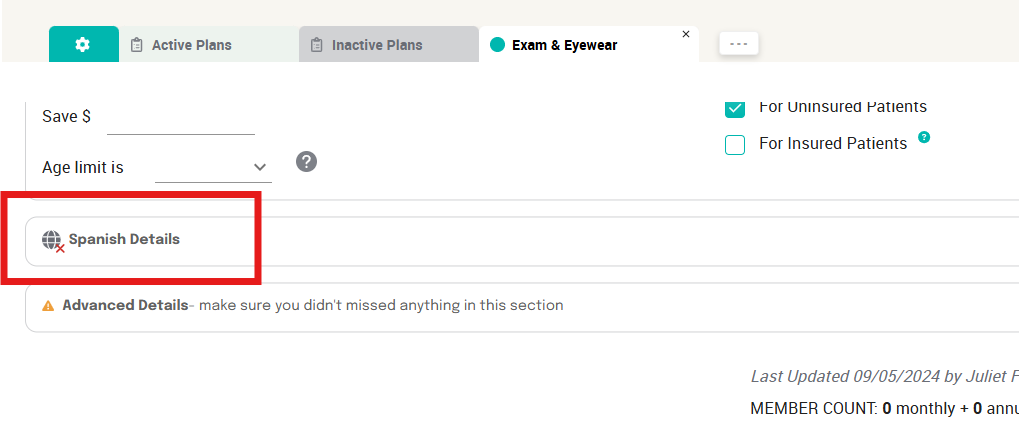Viewport: 1019px width, 425px height.
Task: Click the teal help icon for Insured Patients
Action: coord(924,137)
